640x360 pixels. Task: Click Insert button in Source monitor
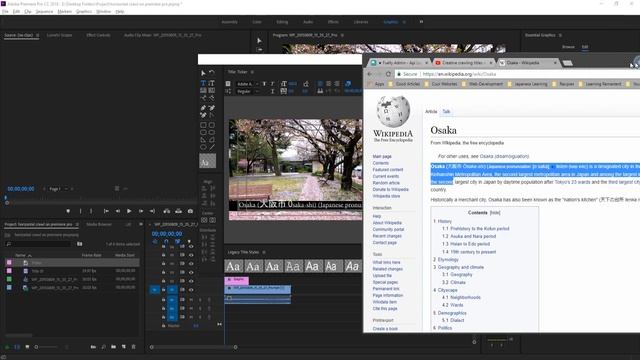coord(167,211)
